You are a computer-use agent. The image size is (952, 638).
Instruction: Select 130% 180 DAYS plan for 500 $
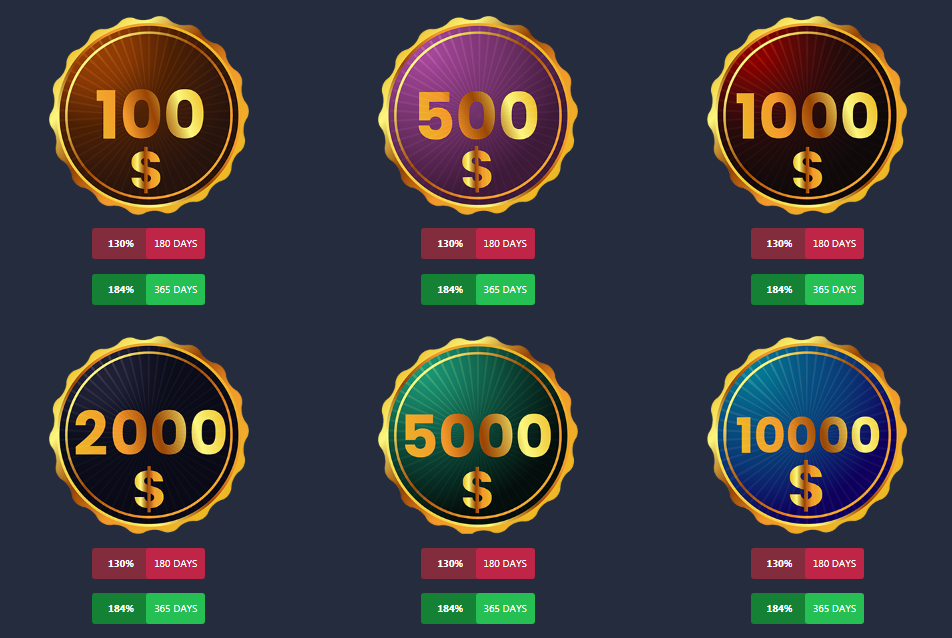tap(478, 243)
